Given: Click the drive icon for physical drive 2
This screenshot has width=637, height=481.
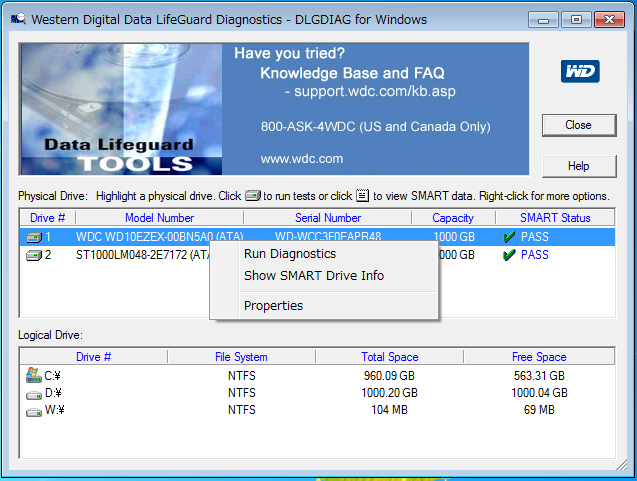Looking at the screenshot, I should [34, 256].
